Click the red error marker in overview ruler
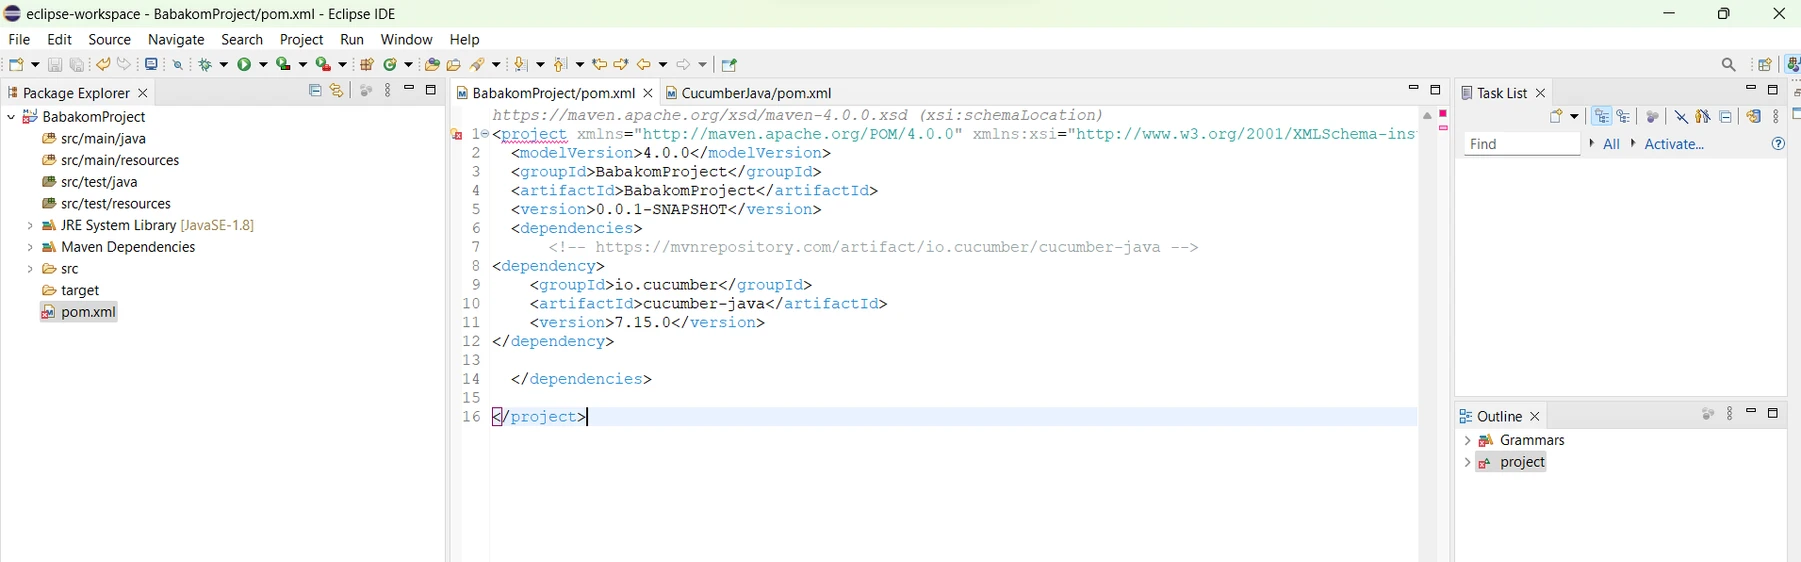The height and width of the screenshot is (562, 1801). point(1444,114)
